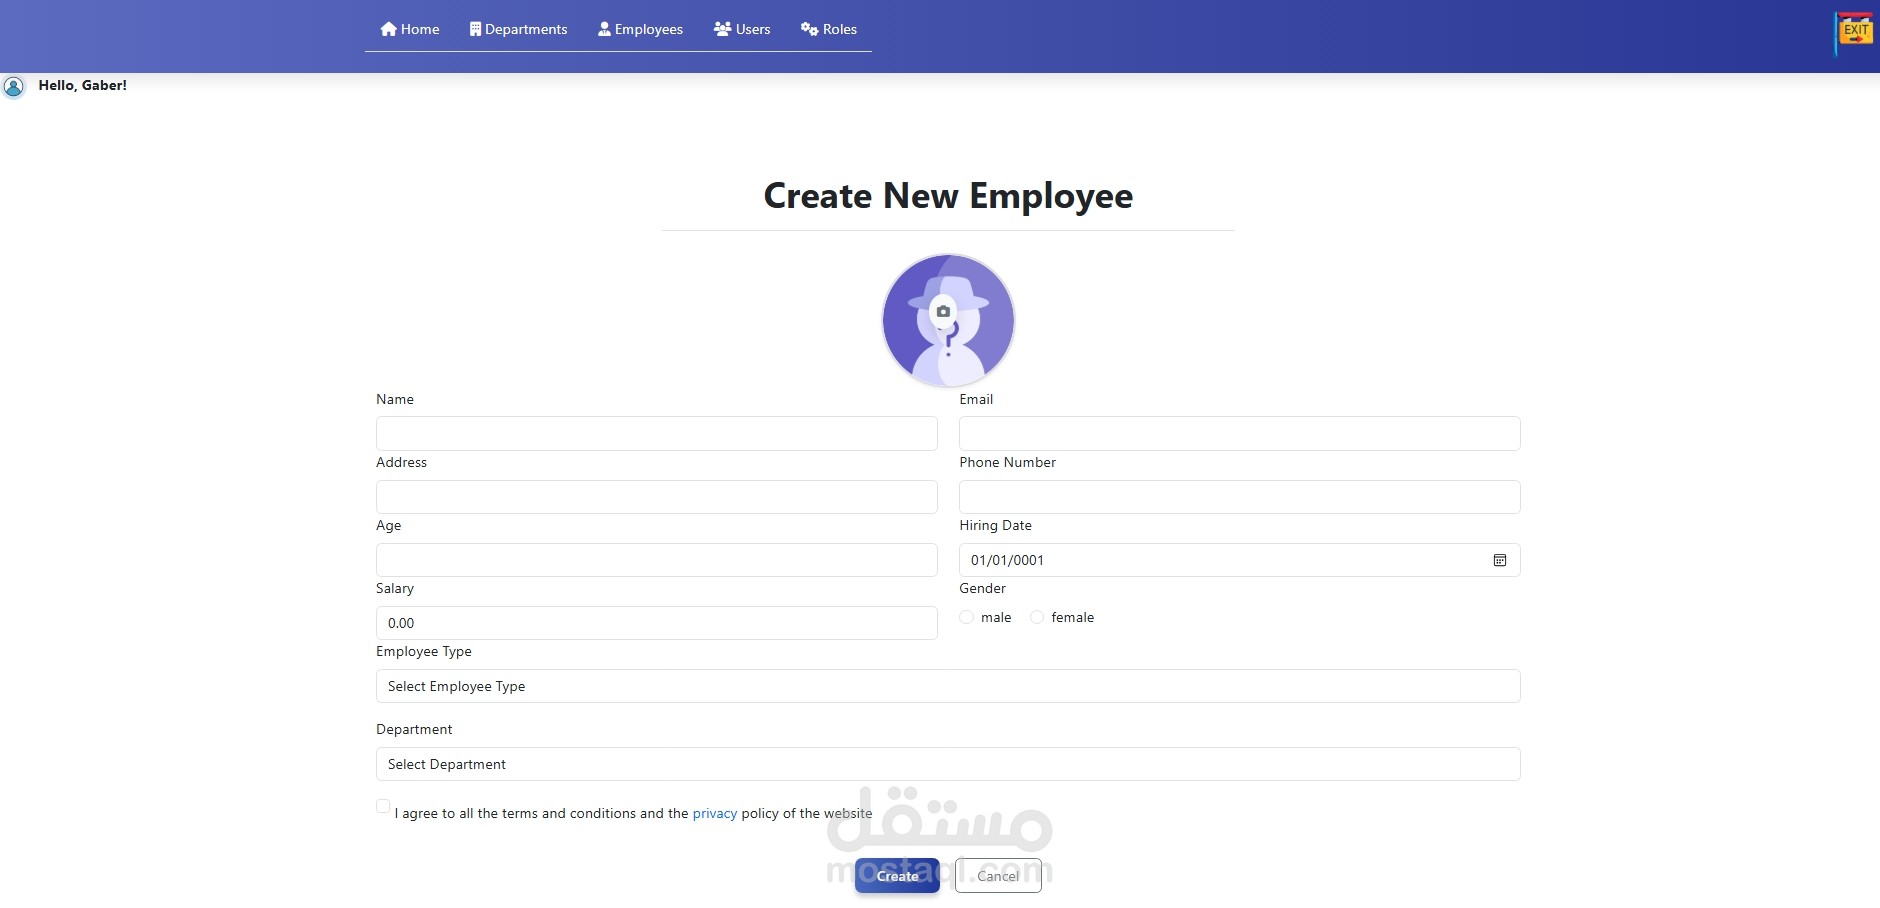Focus the Phone Number input field
The image size is (1880, 908).
coord(1240,497)
